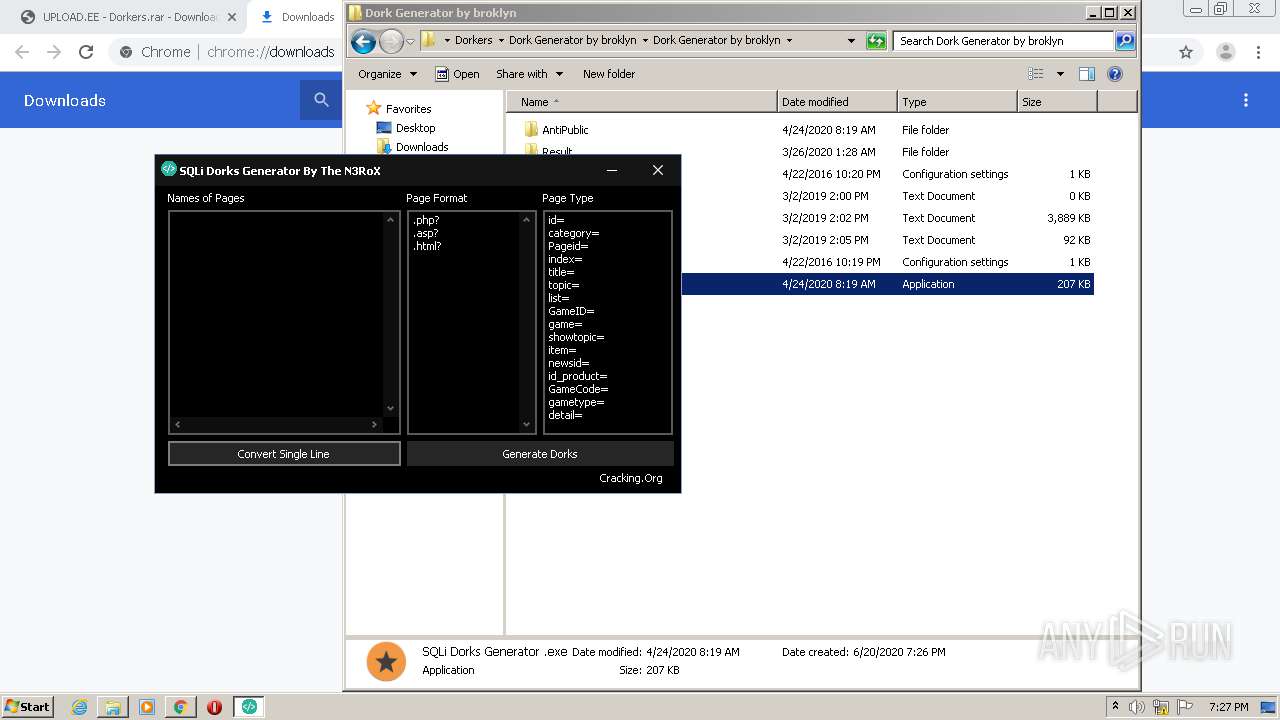Select '.asp?' in Page Format list
Viewport: 1280px width, 720px height.
[425, 233]
